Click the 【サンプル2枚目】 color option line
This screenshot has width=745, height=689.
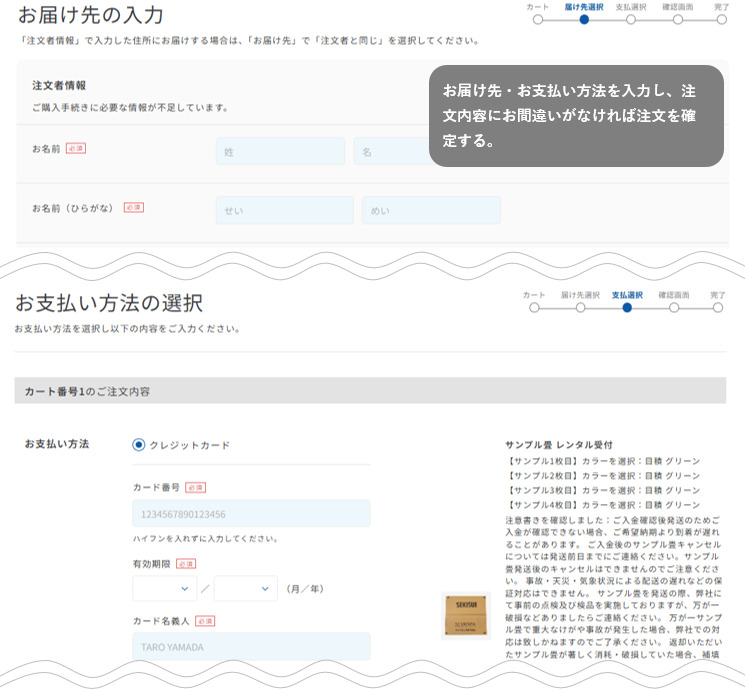click(602, 476)
